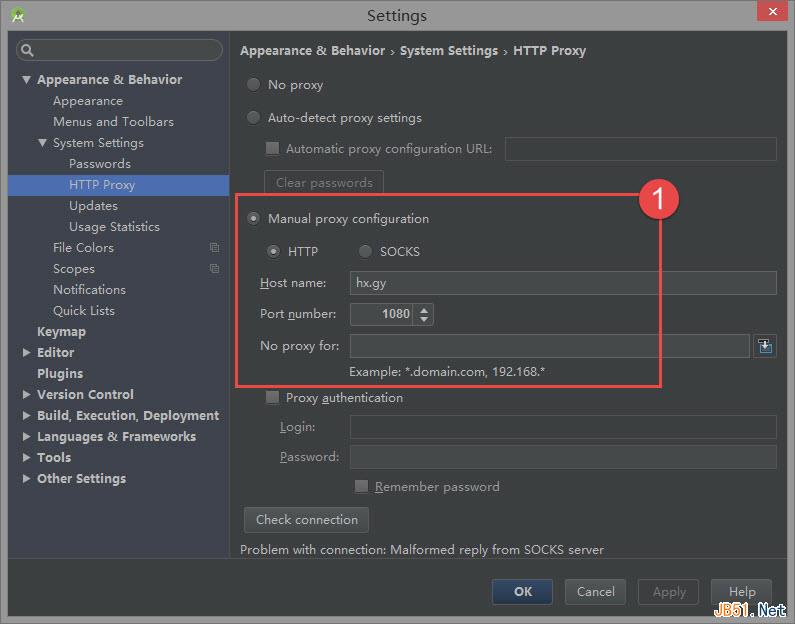Increase port number with the up arrow
Viewport: 795px width, 624px height.
(425, 309)
